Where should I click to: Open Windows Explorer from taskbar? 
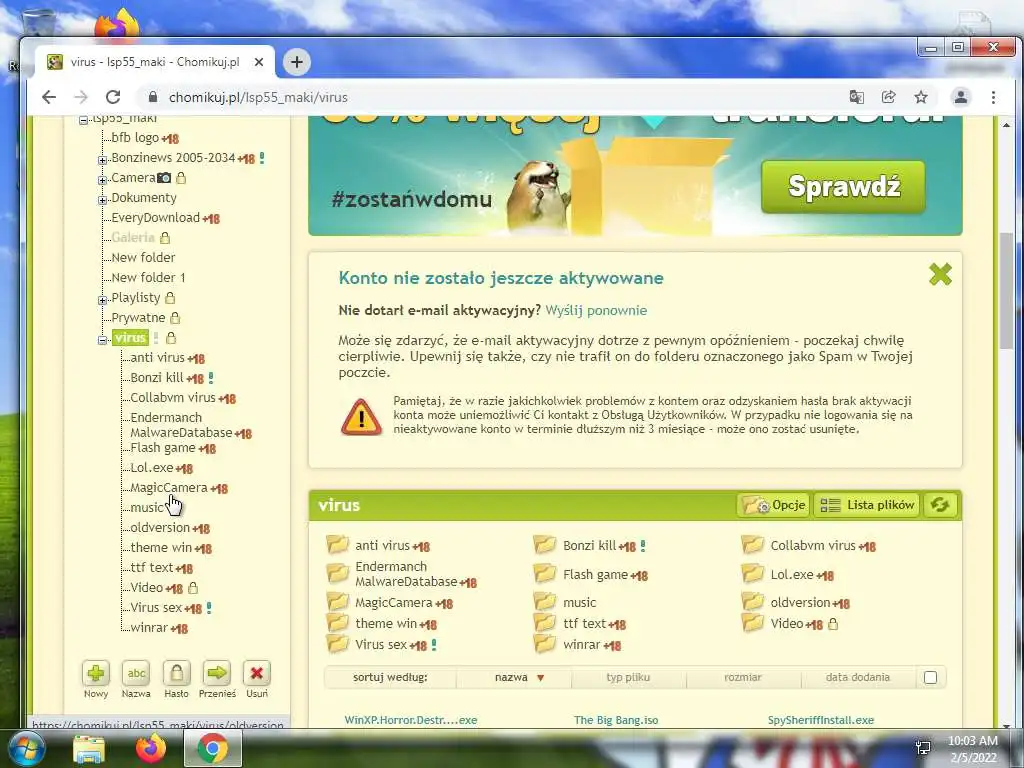[89, 748]
